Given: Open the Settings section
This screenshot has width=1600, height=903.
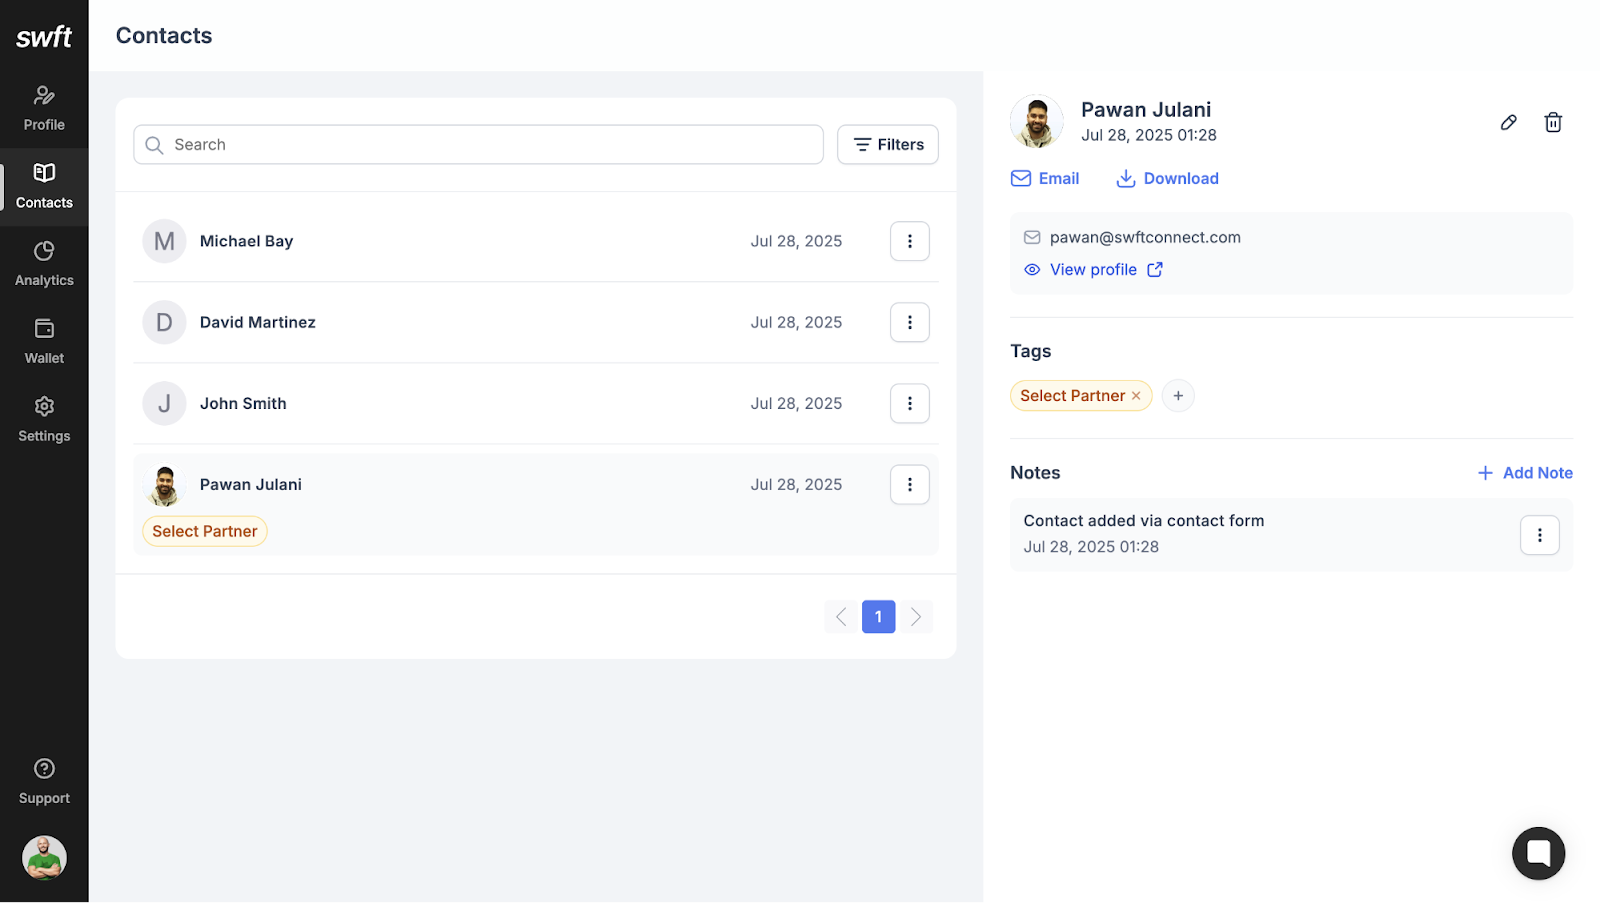Looking at the screenshot, I should pyautogui.click(x=44, y=420).
